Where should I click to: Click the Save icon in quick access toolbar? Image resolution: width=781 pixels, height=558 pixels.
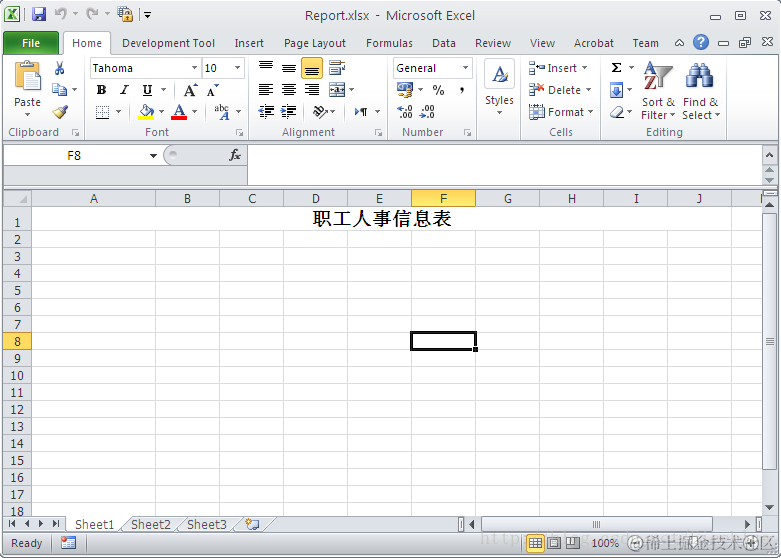(39, 14)
